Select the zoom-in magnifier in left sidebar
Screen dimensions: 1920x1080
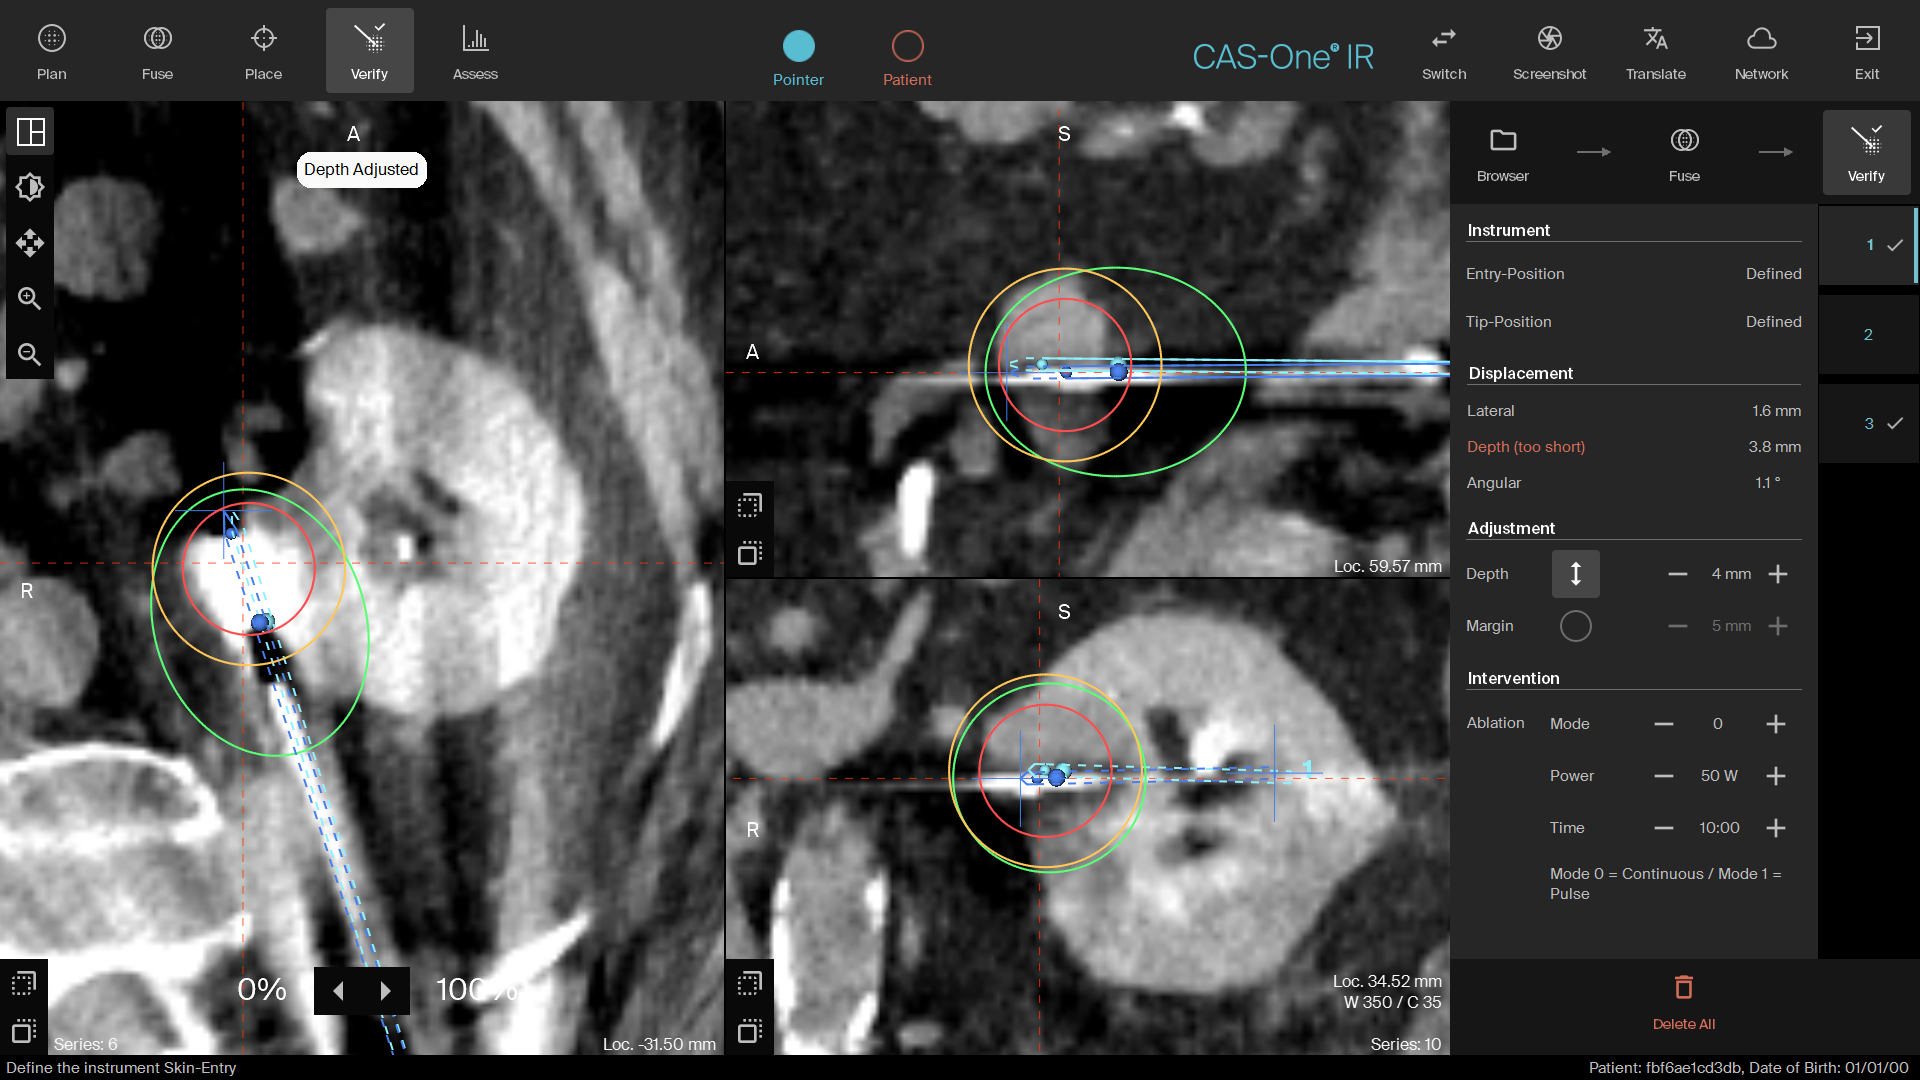pos(29,298)
